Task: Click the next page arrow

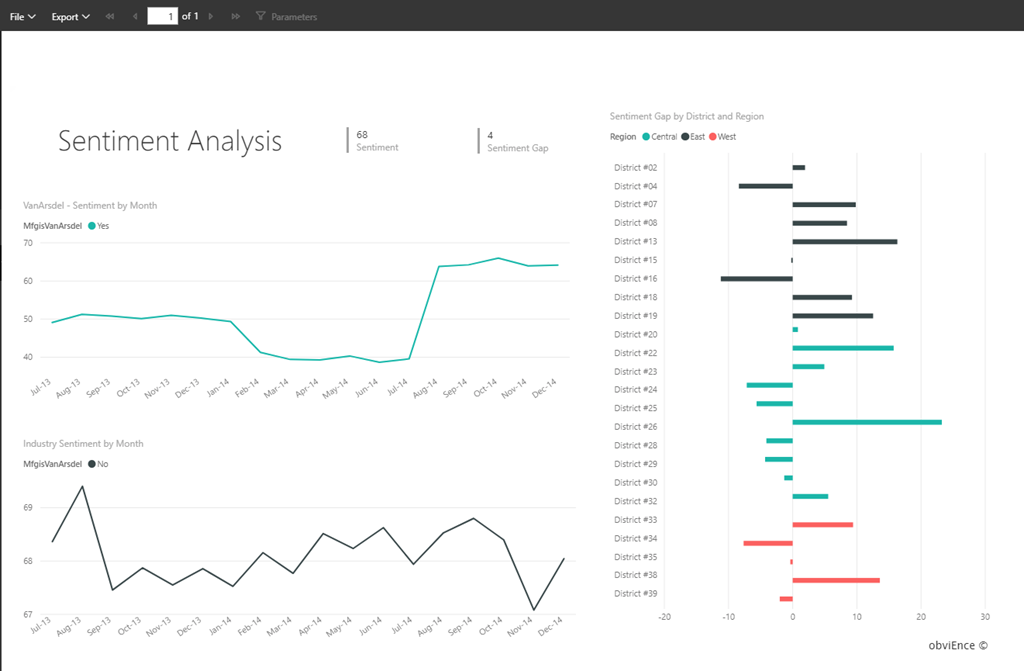Action: click(x=210, y=17)
